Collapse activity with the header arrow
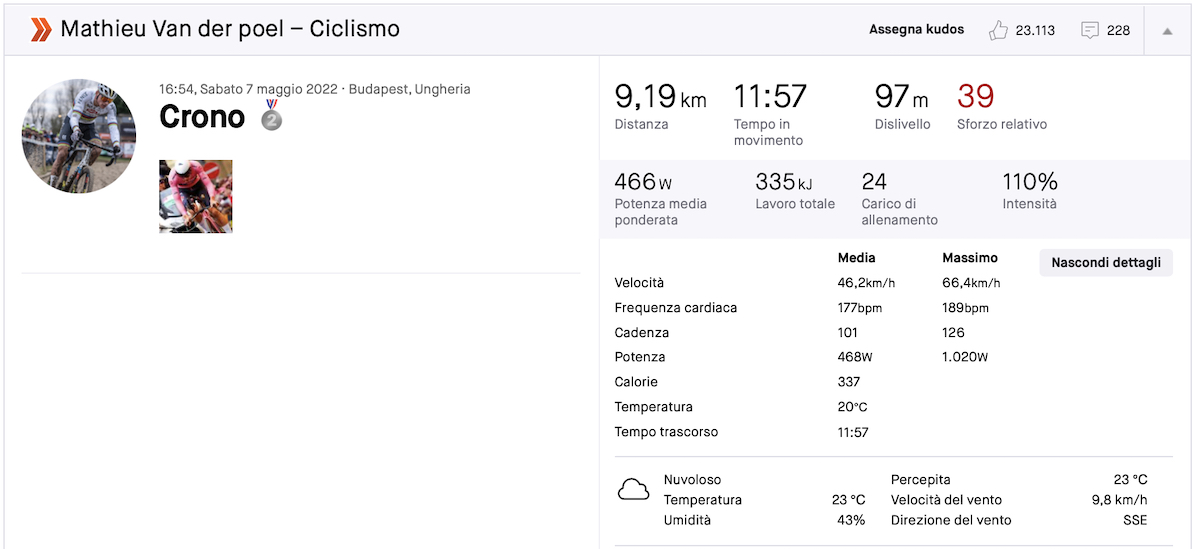The width and height of the screenshot is (1200, 549). point(1167,30)
